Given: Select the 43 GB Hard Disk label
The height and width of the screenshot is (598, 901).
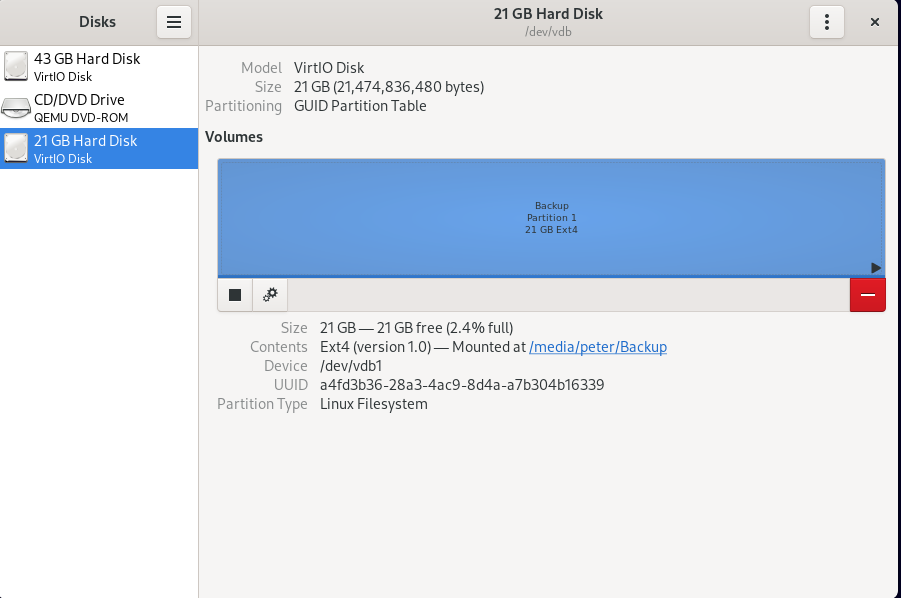Looking at the screenshot, I should (87, 59).
